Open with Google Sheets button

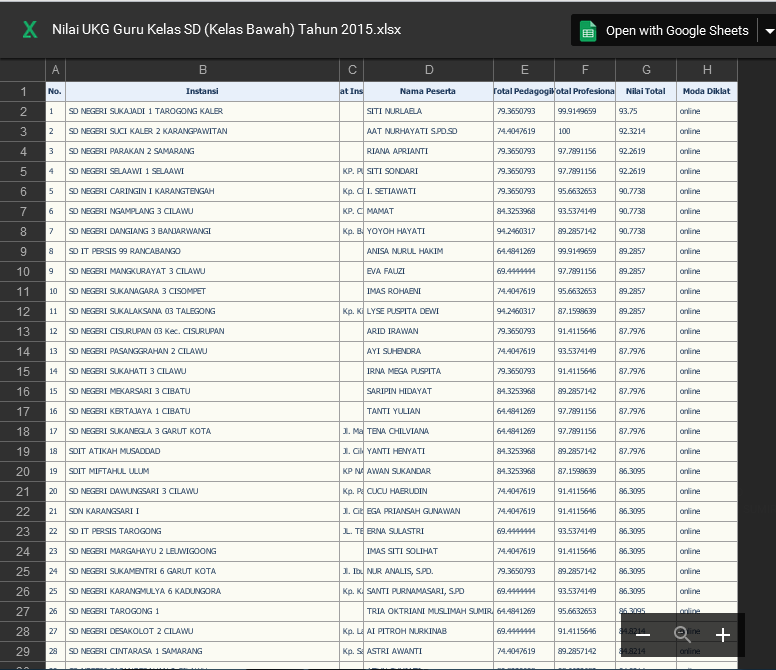point(664,31)
